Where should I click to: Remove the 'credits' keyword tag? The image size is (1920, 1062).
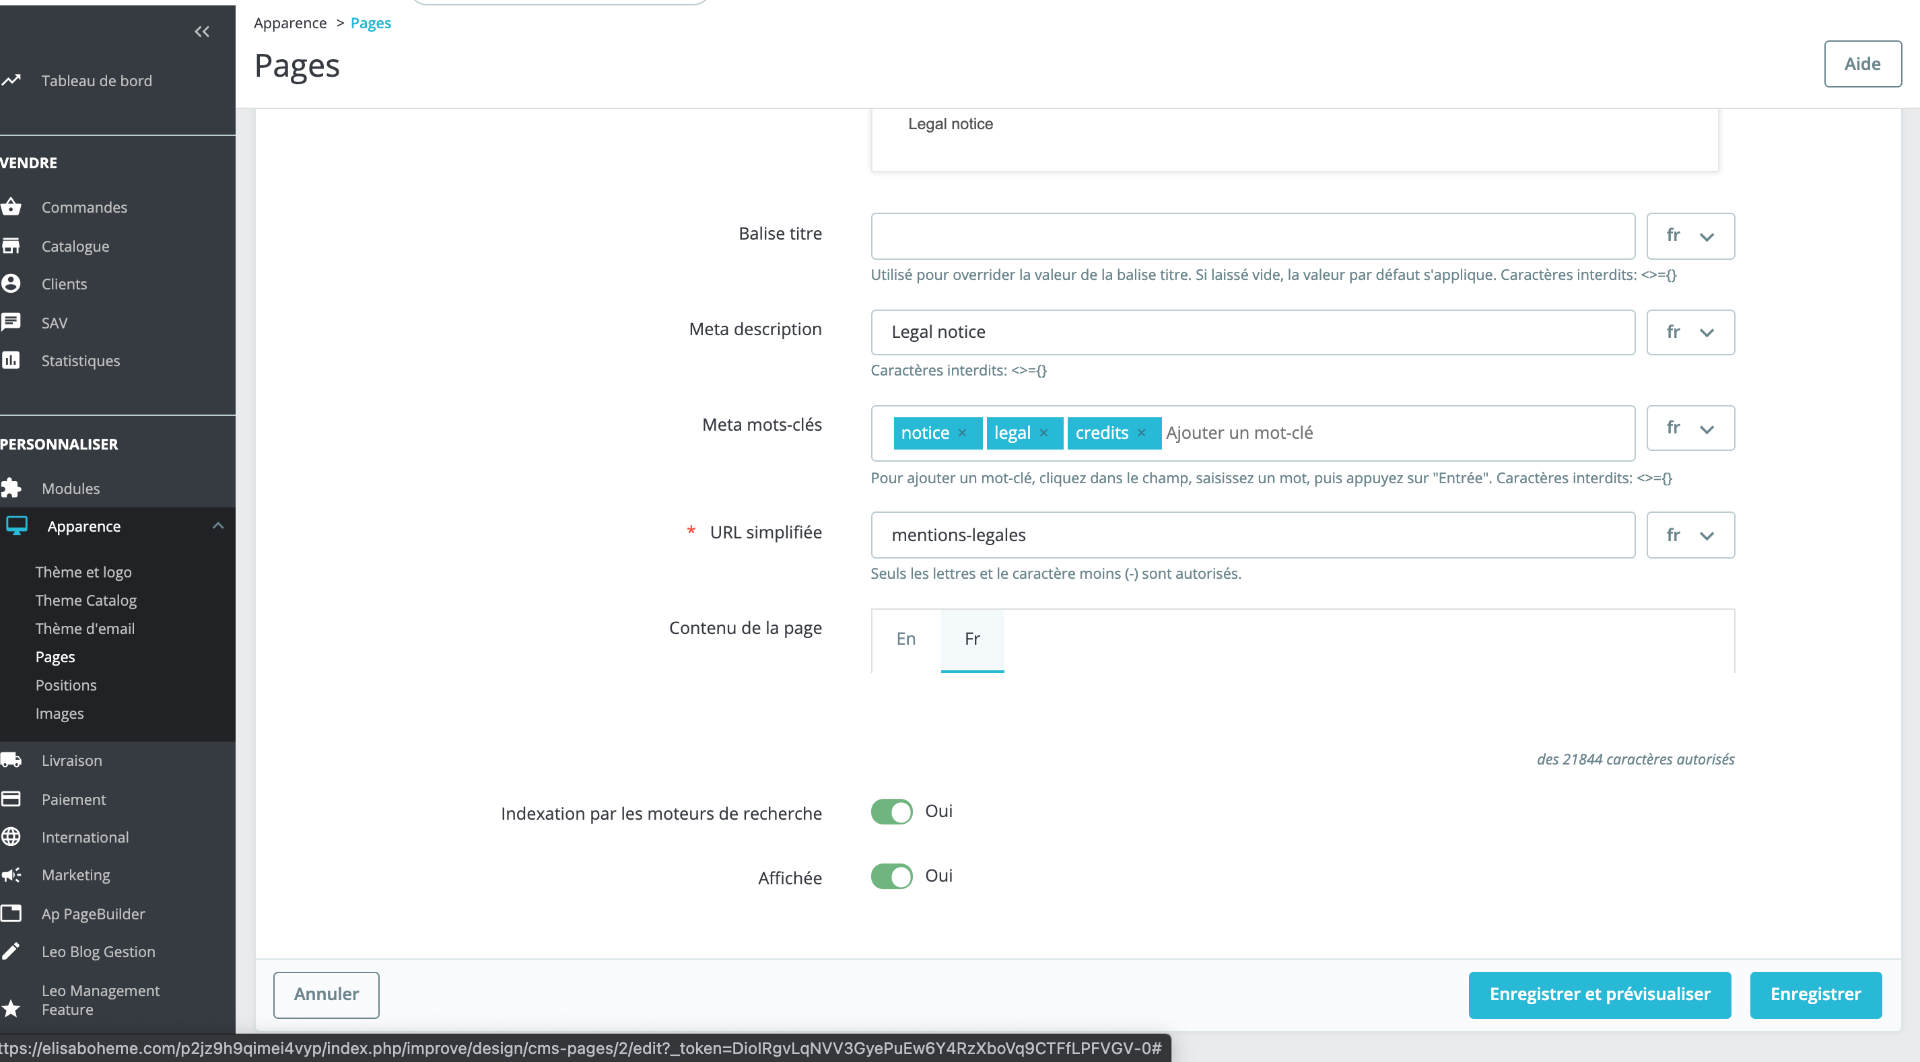point(1141,433)
